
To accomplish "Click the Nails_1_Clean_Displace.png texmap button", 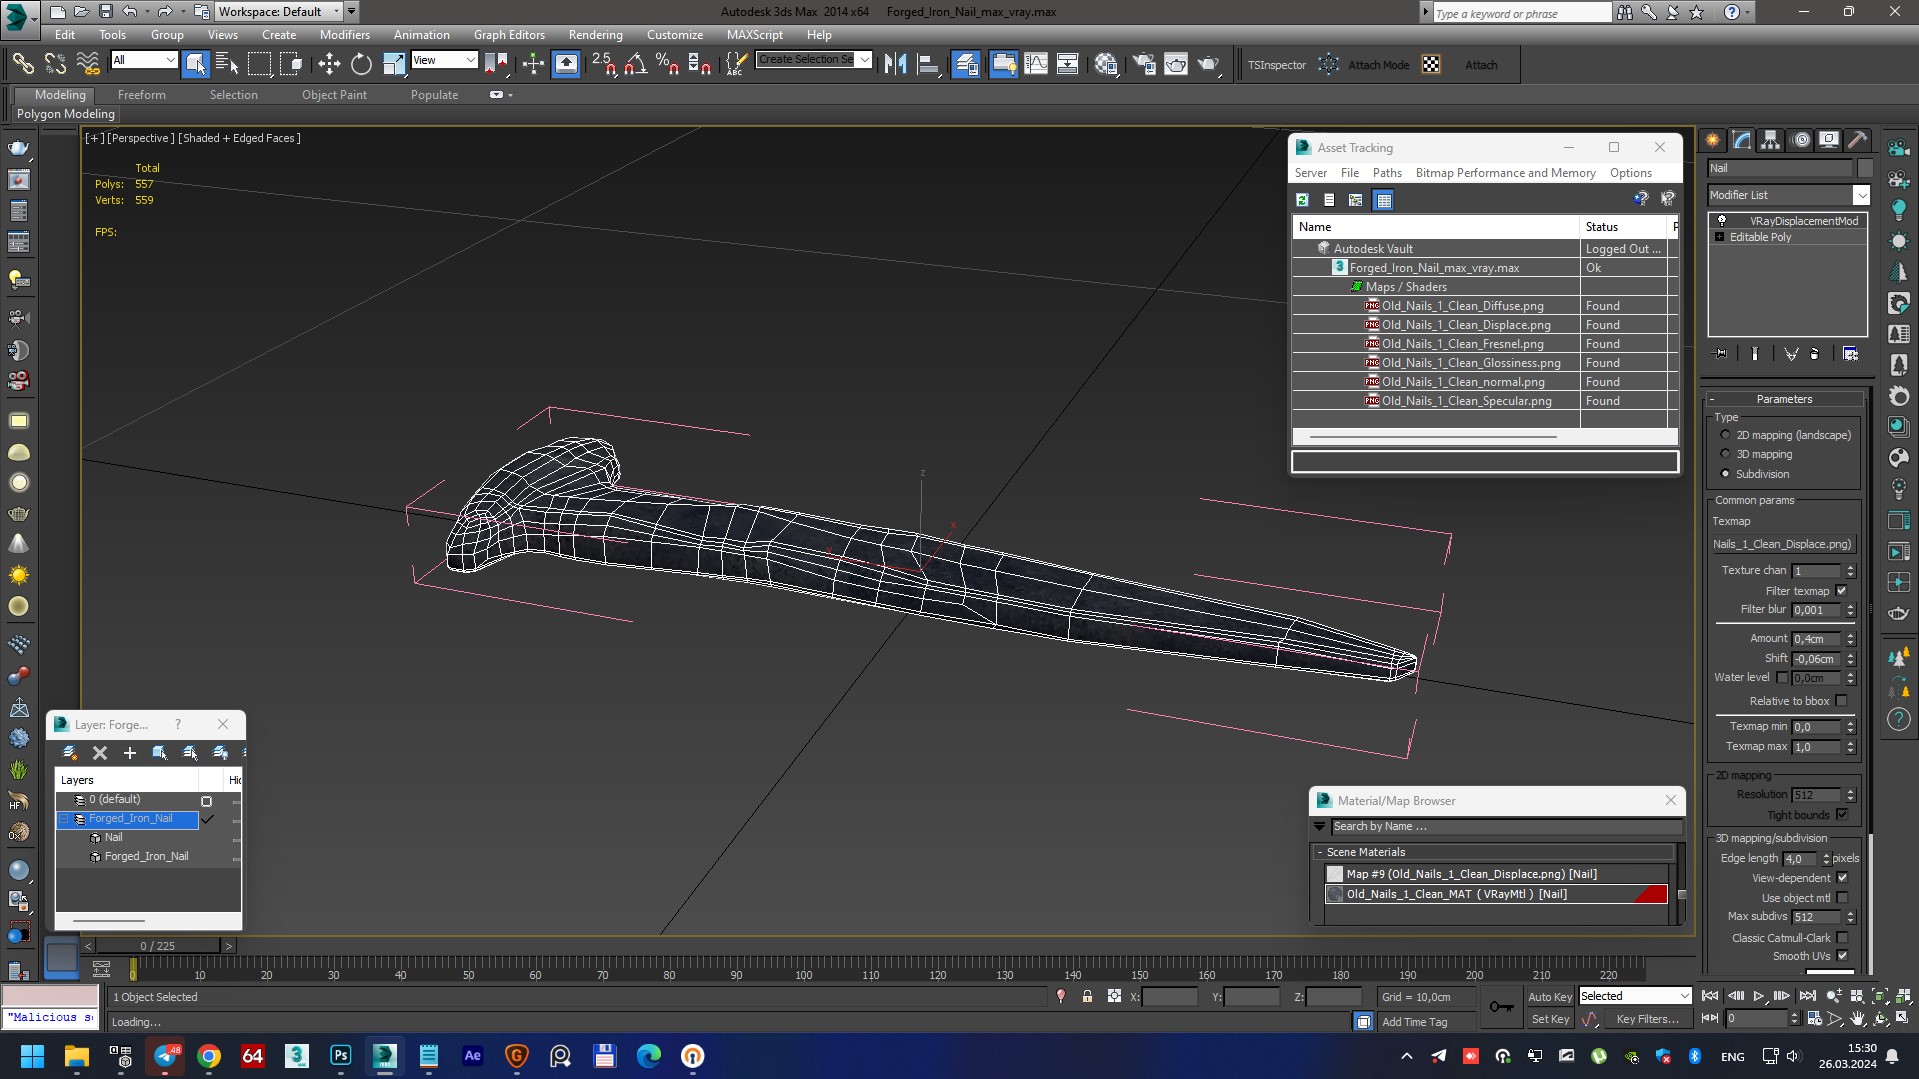I will (x=1783, y=544).
